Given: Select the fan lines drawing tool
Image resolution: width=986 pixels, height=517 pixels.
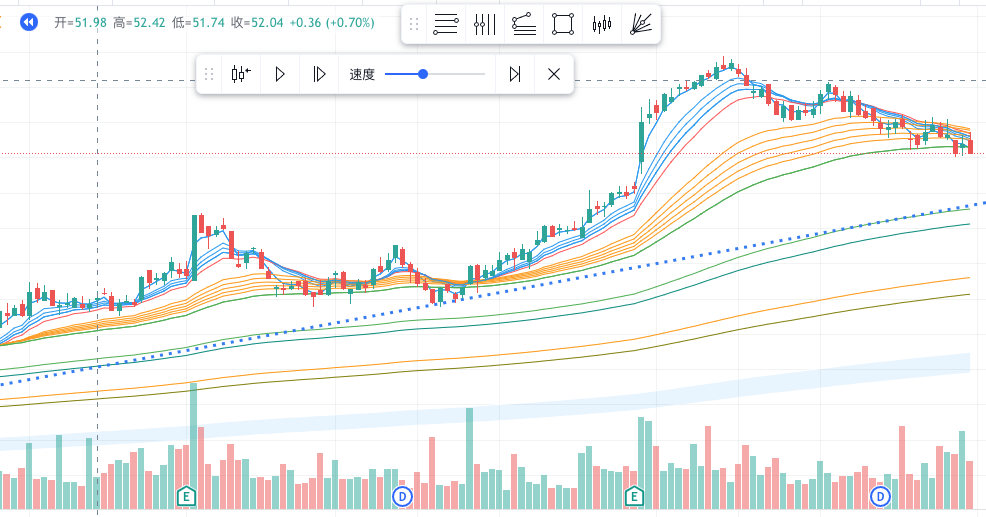Looking at the screenshot, I should tap(641, 25).
